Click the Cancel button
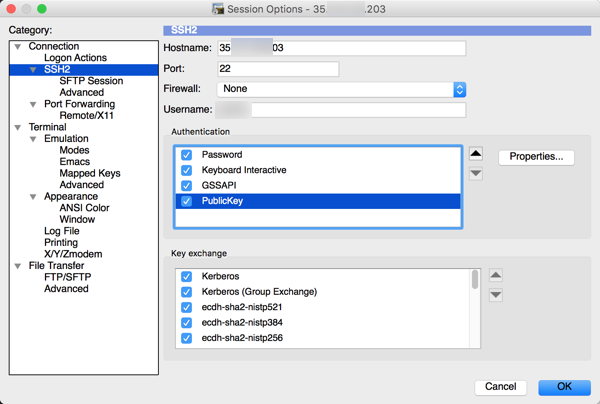 coord(501,387)
